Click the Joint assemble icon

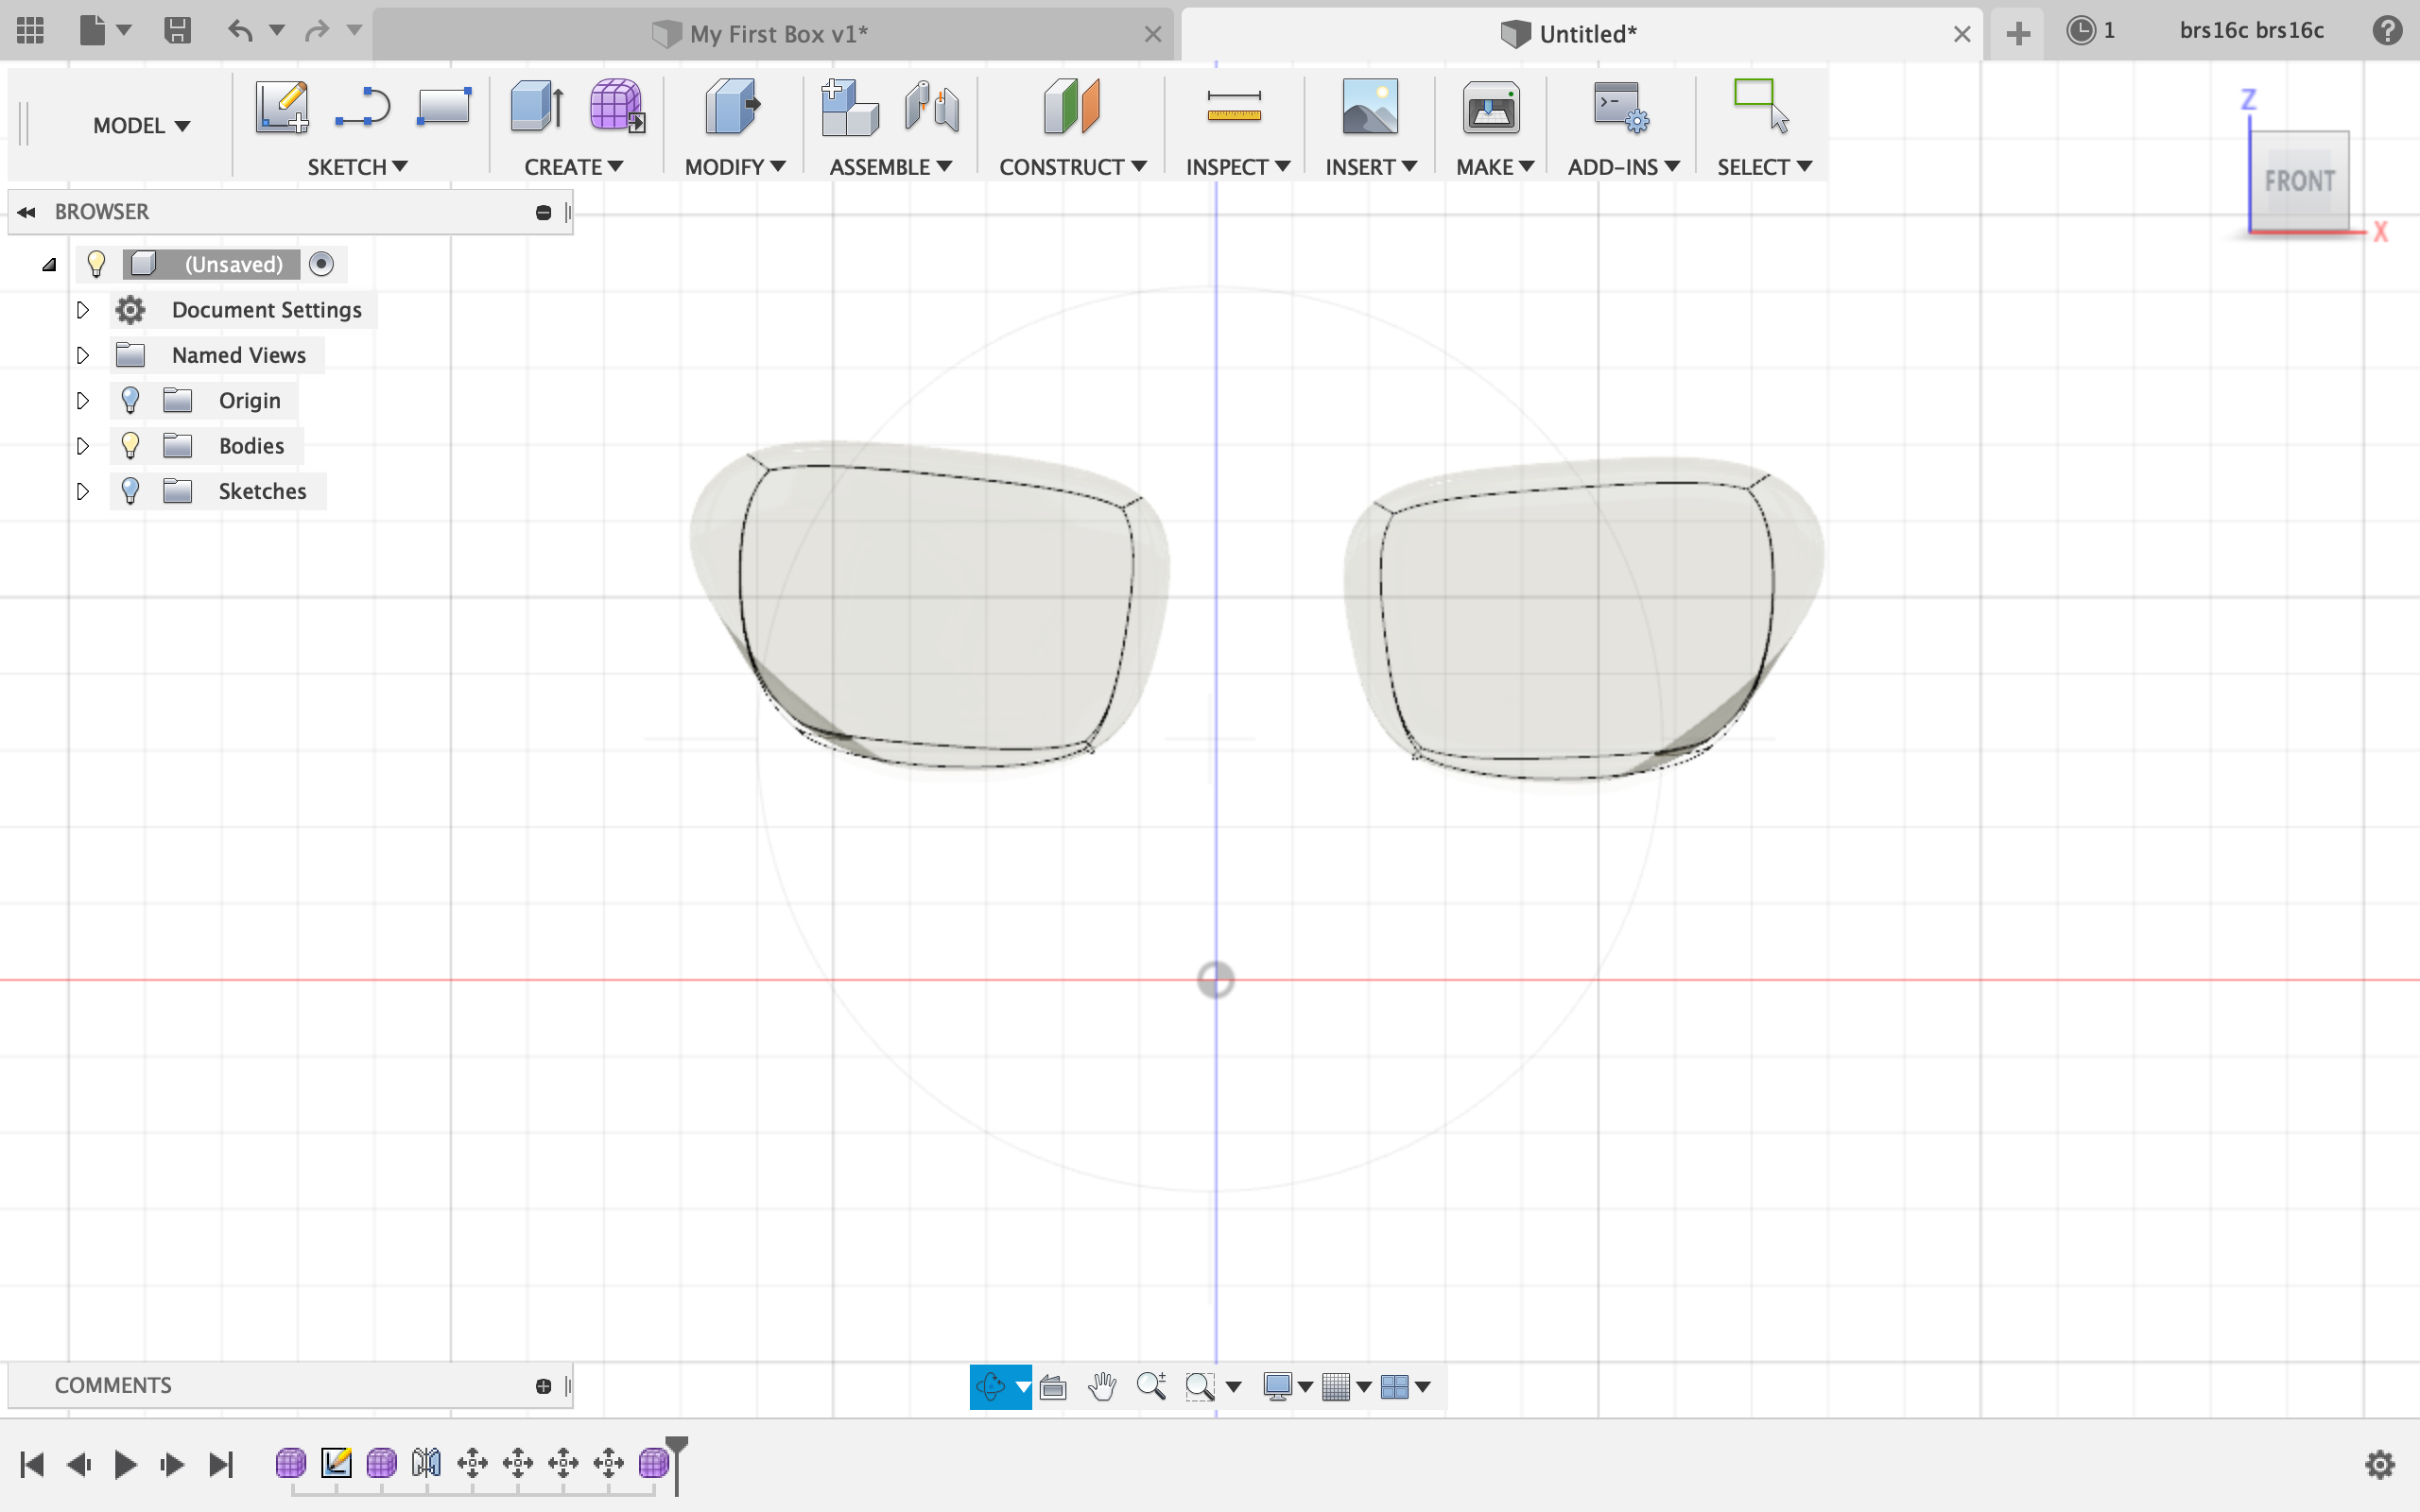(930, 106)
